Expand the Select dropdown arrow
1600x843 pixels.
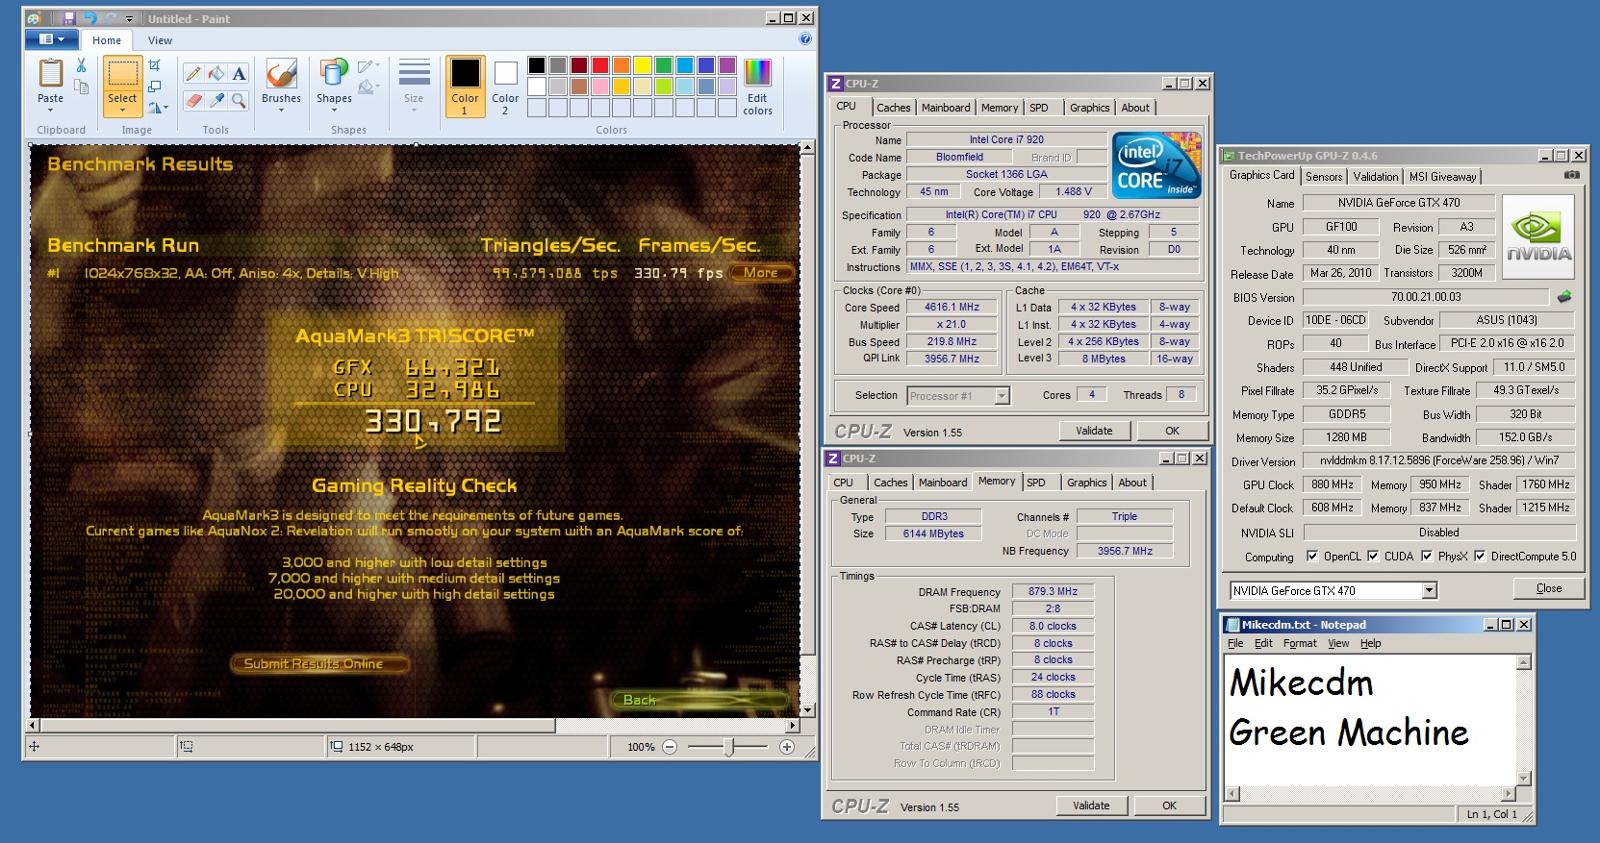(x=122, y=110)
